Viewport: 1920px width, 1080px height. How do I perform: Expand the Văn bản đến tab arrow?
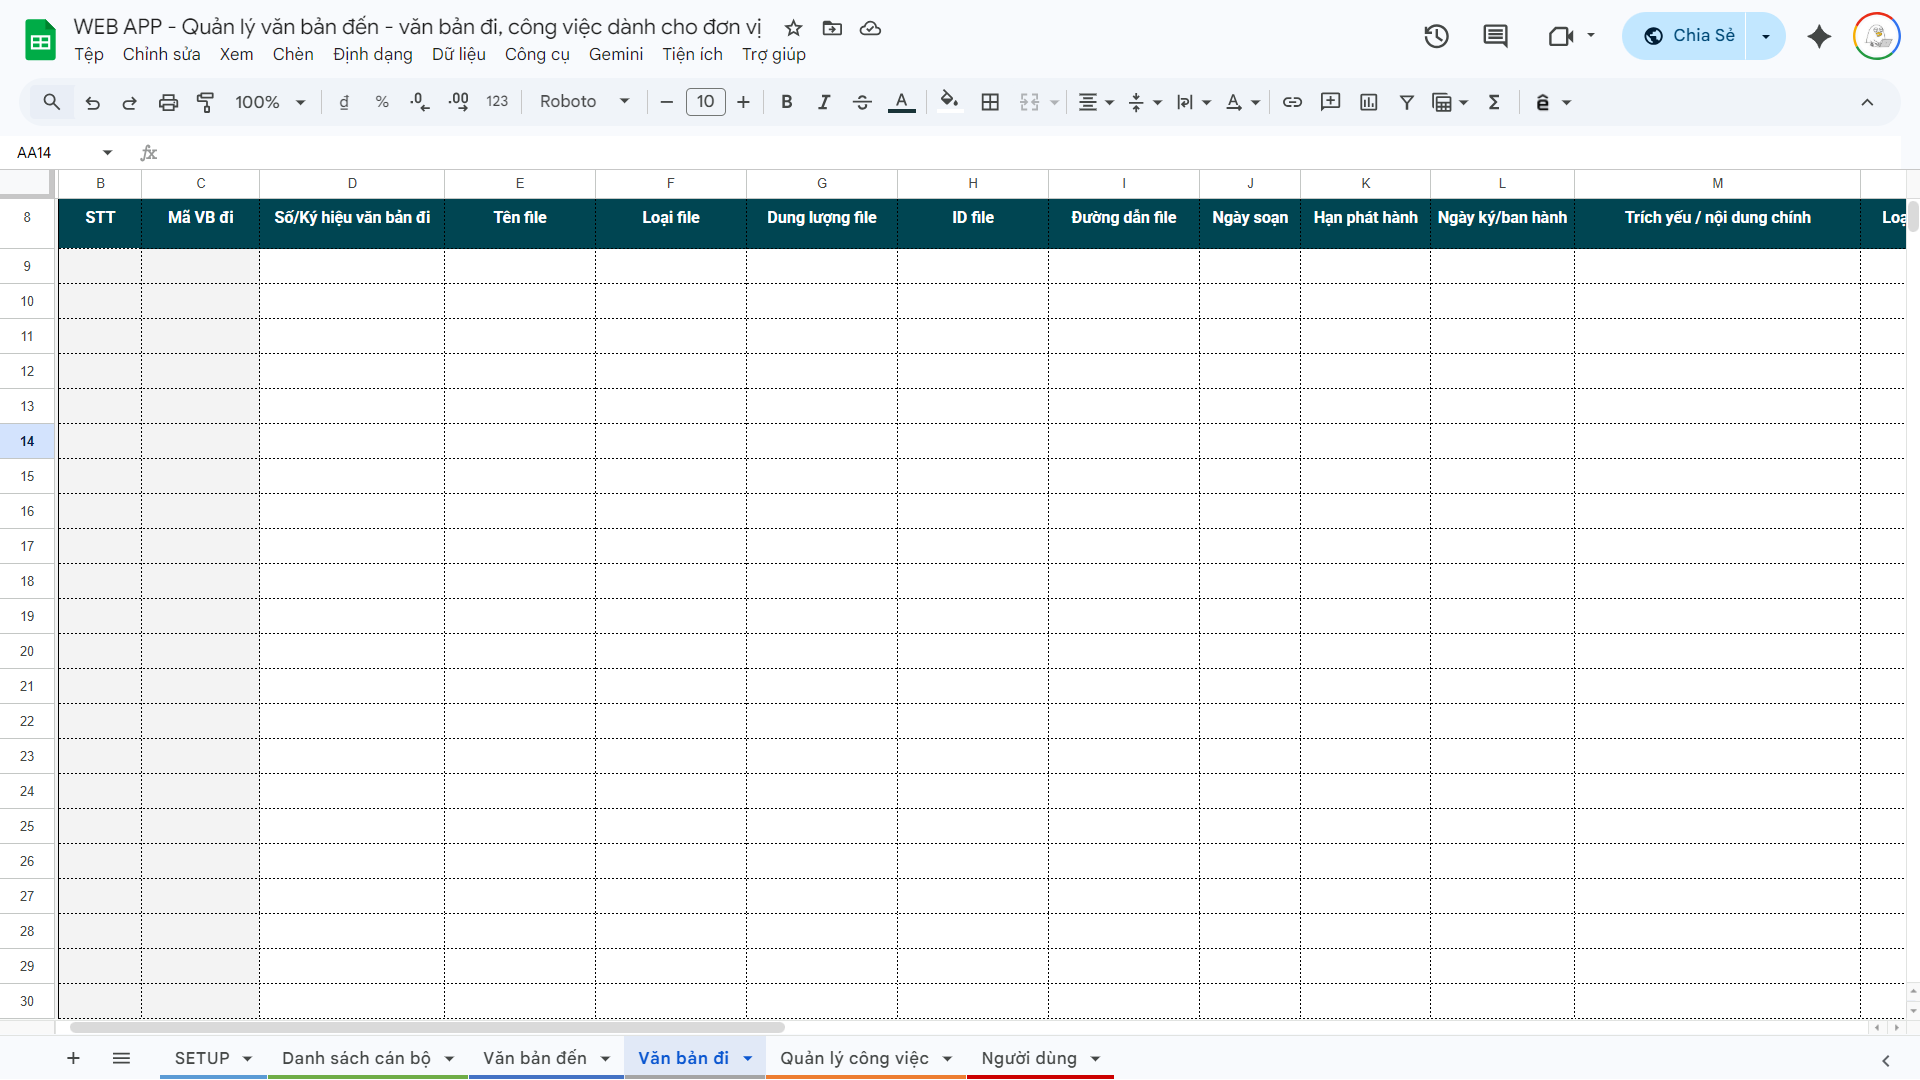pyautogui.click(x=605, y=1059)
